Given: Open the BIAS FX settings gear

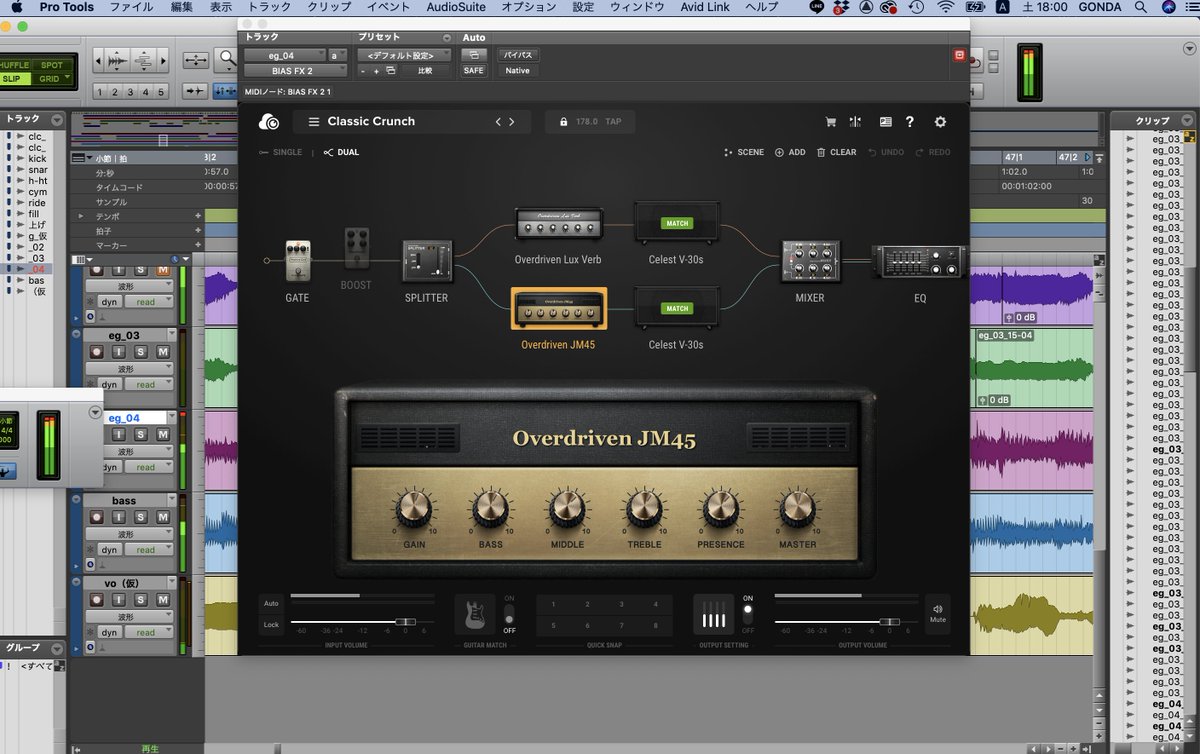Looking at the screenshot, I should (940, 122).
